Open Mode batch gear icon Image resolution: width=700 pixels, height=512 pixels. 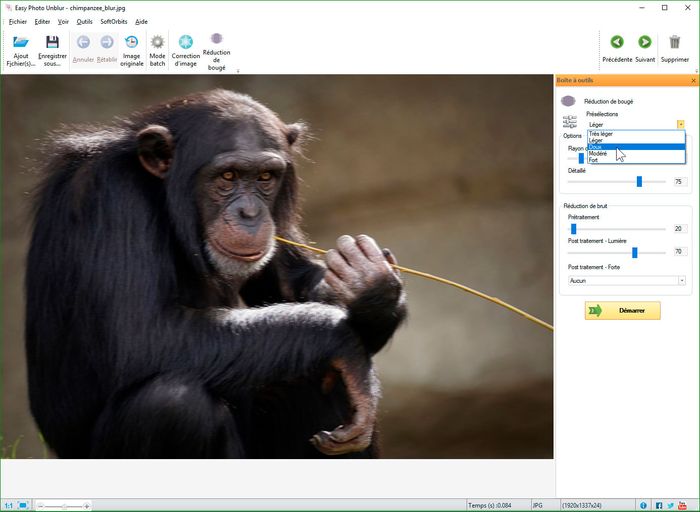(157, 43)
